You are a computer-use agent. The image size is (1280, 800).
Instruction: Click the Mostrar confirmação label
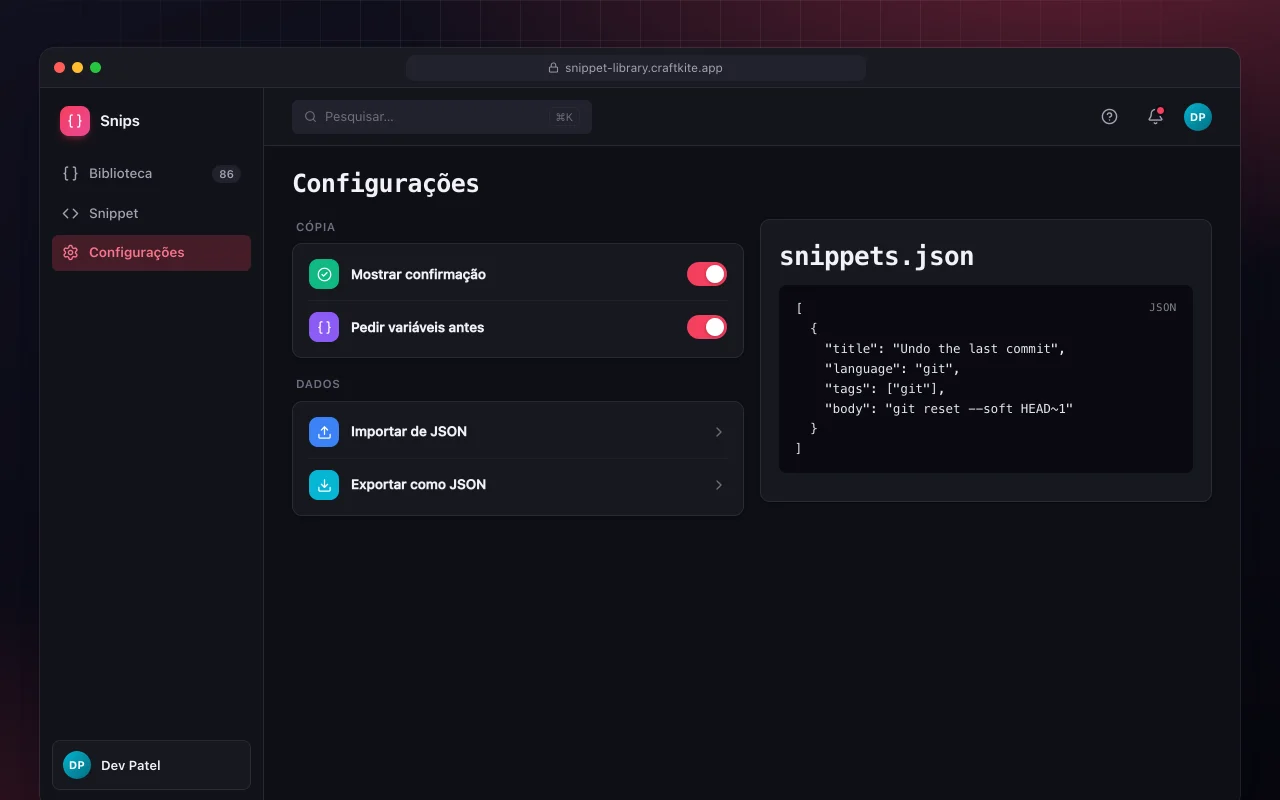(418, 274)
